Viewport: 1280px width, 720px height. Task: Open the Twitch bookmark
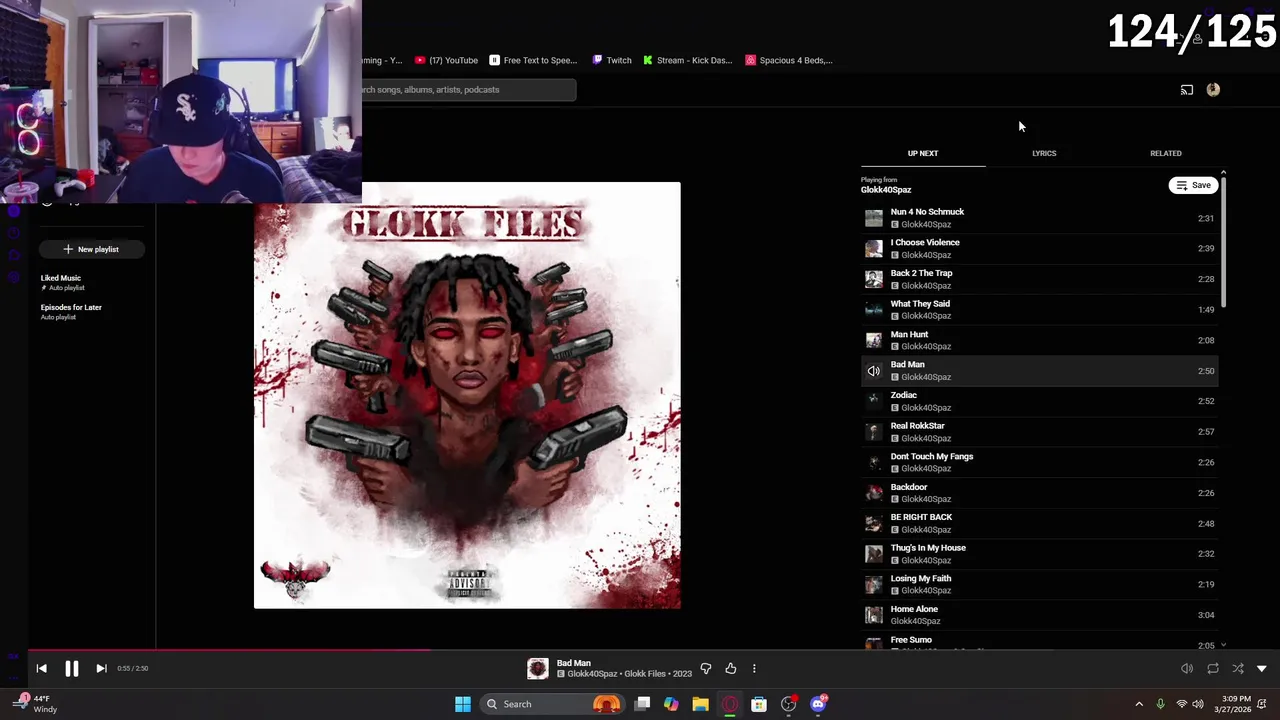tap(612, 60)
